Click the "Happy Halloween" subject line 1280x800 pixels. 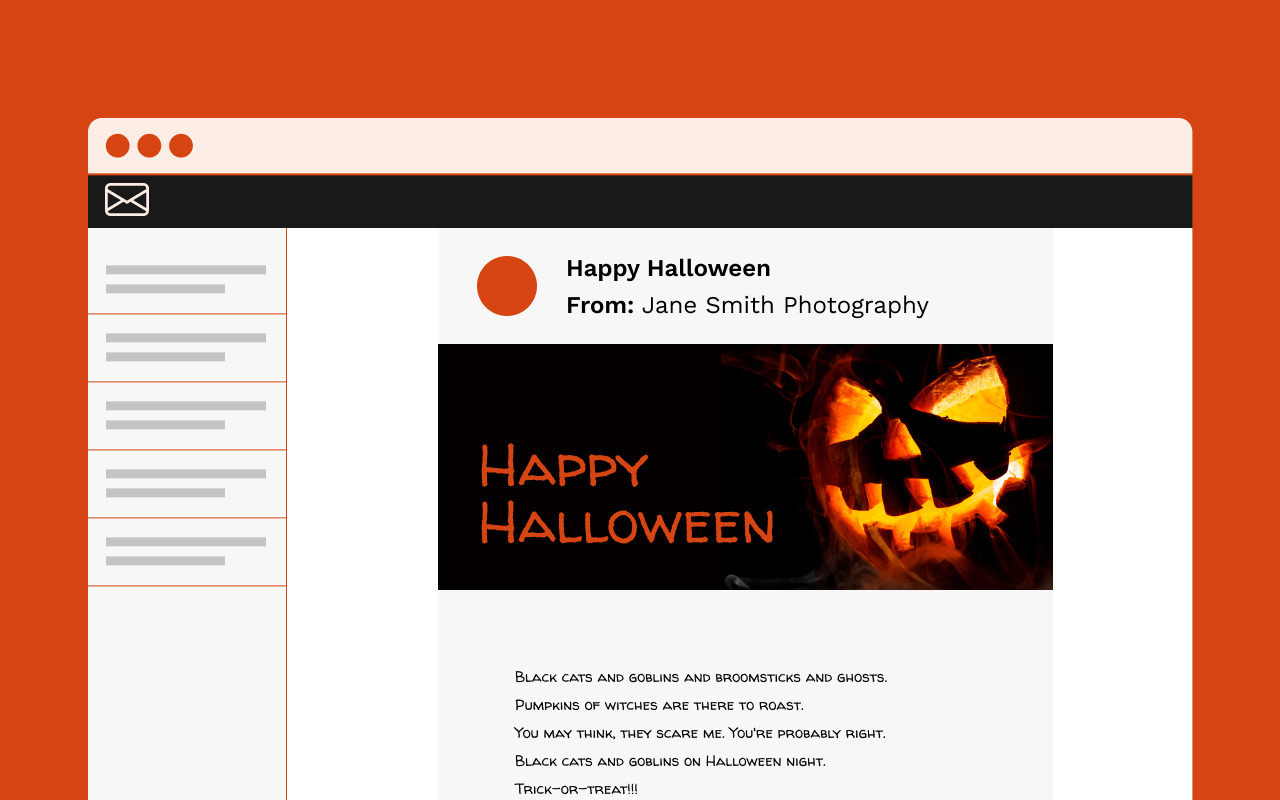[x=668, y=268]
